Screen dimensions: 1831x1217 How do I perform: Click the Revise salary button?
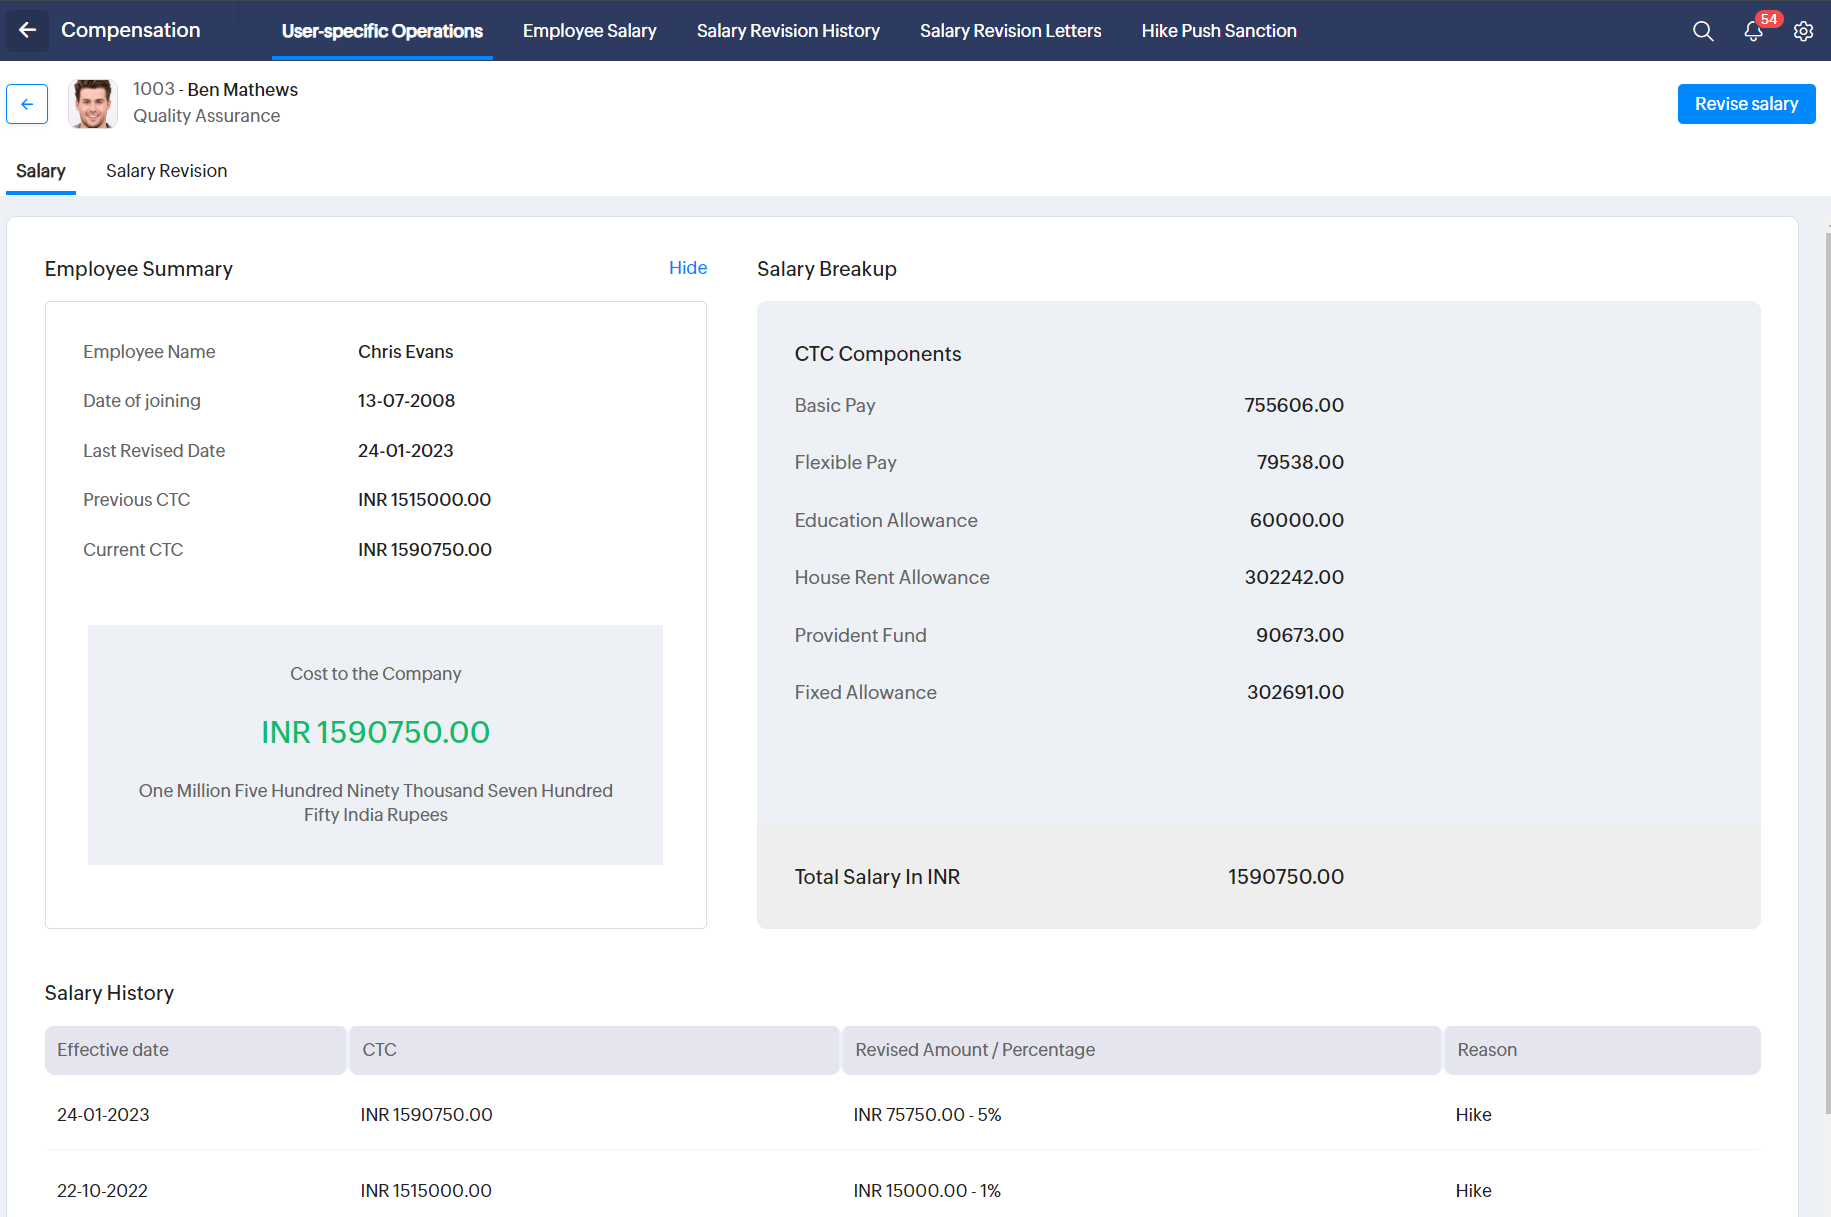(1745, 104)
